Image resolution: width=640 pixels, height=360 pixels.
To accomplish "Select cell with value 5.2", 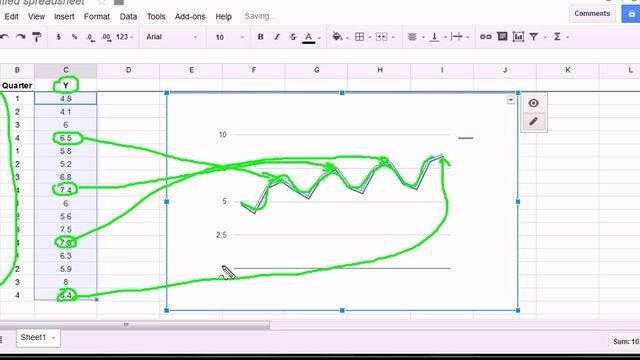I will point(66,164).
